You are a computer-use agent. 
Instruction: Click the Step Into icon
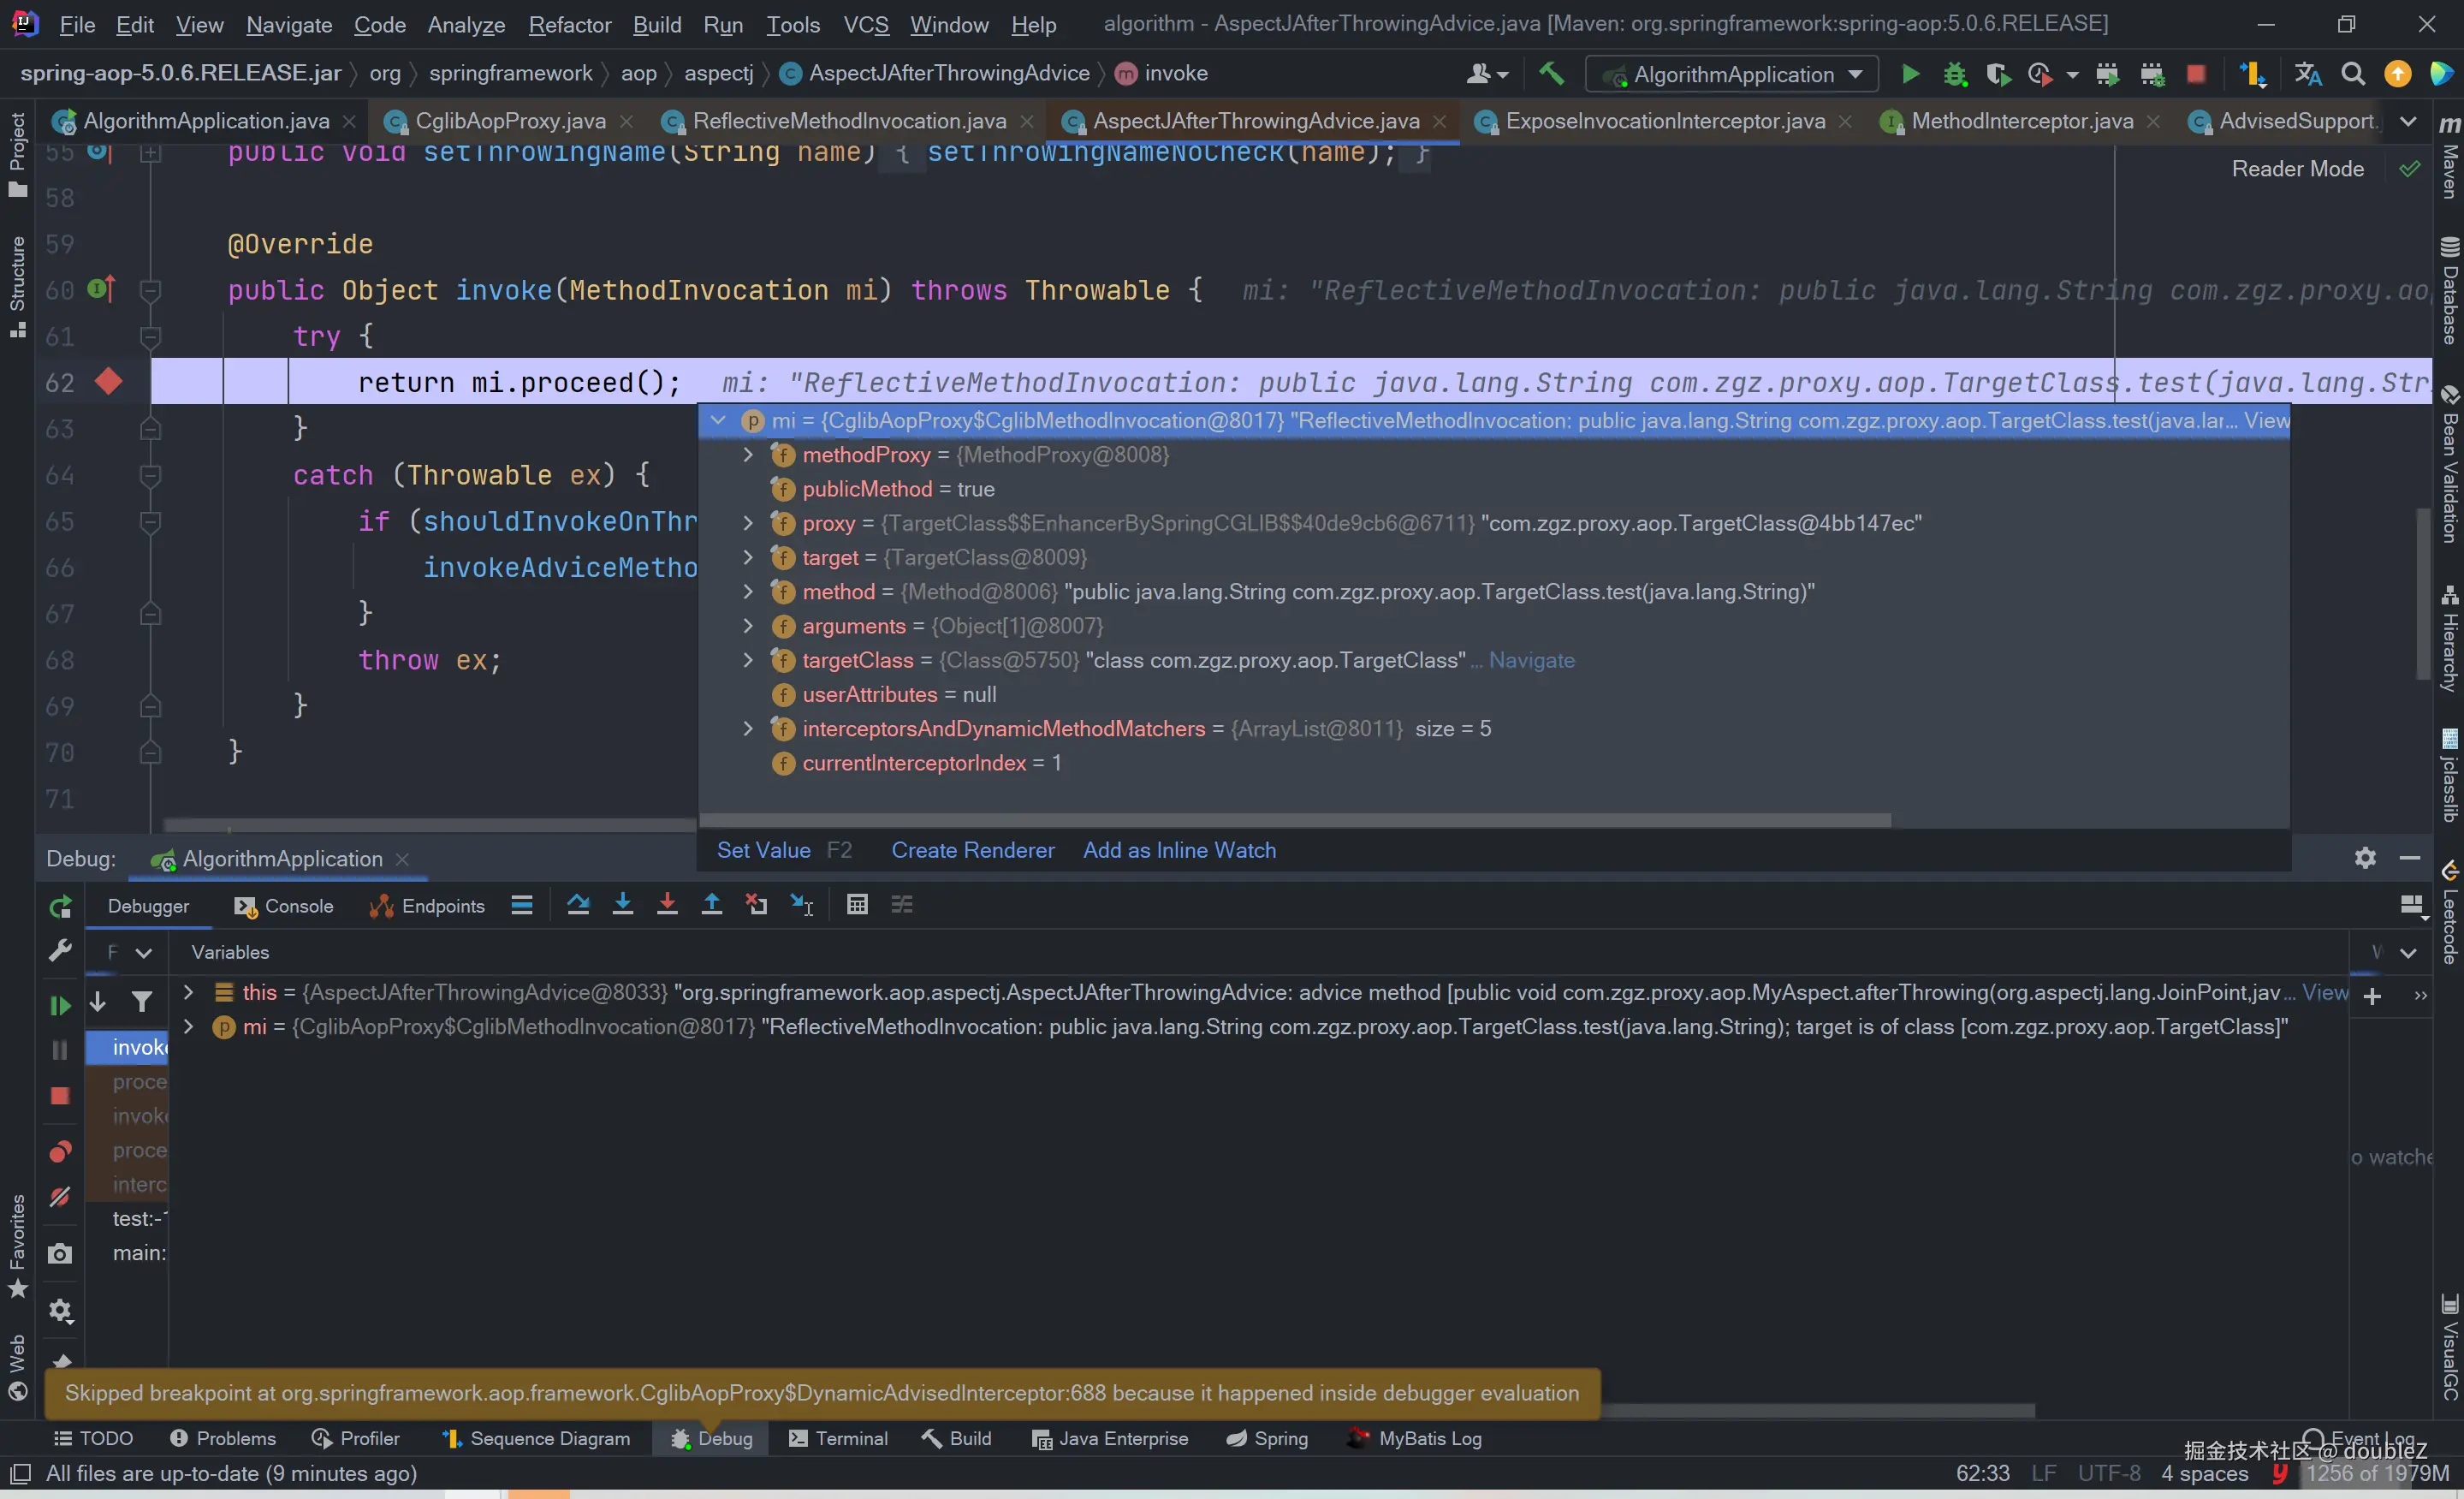[x=622, y=905]
